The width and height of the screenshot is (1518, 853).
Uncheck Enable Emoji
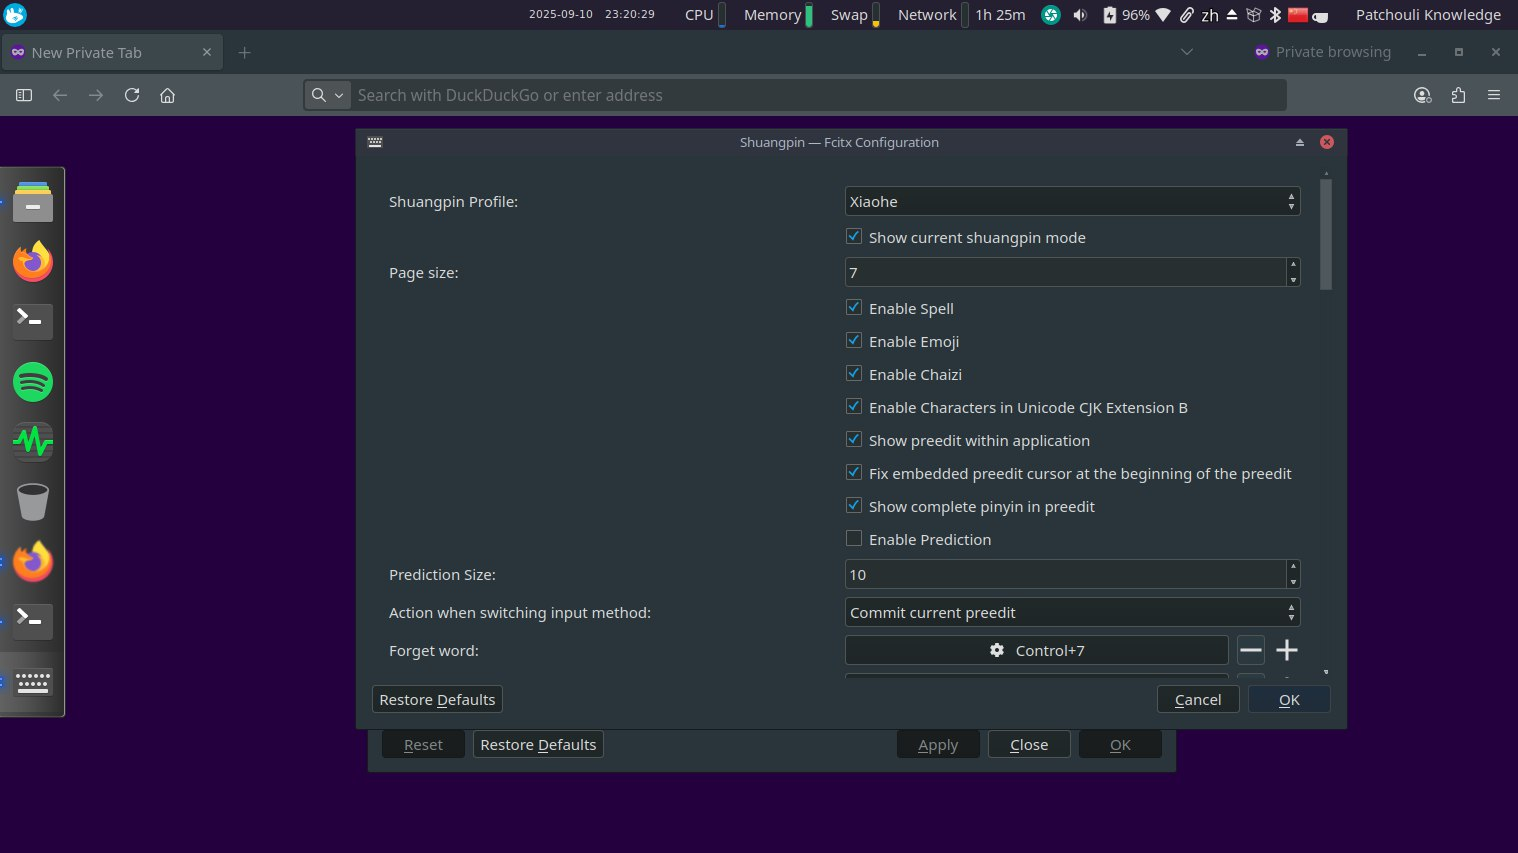click(854, 340)
